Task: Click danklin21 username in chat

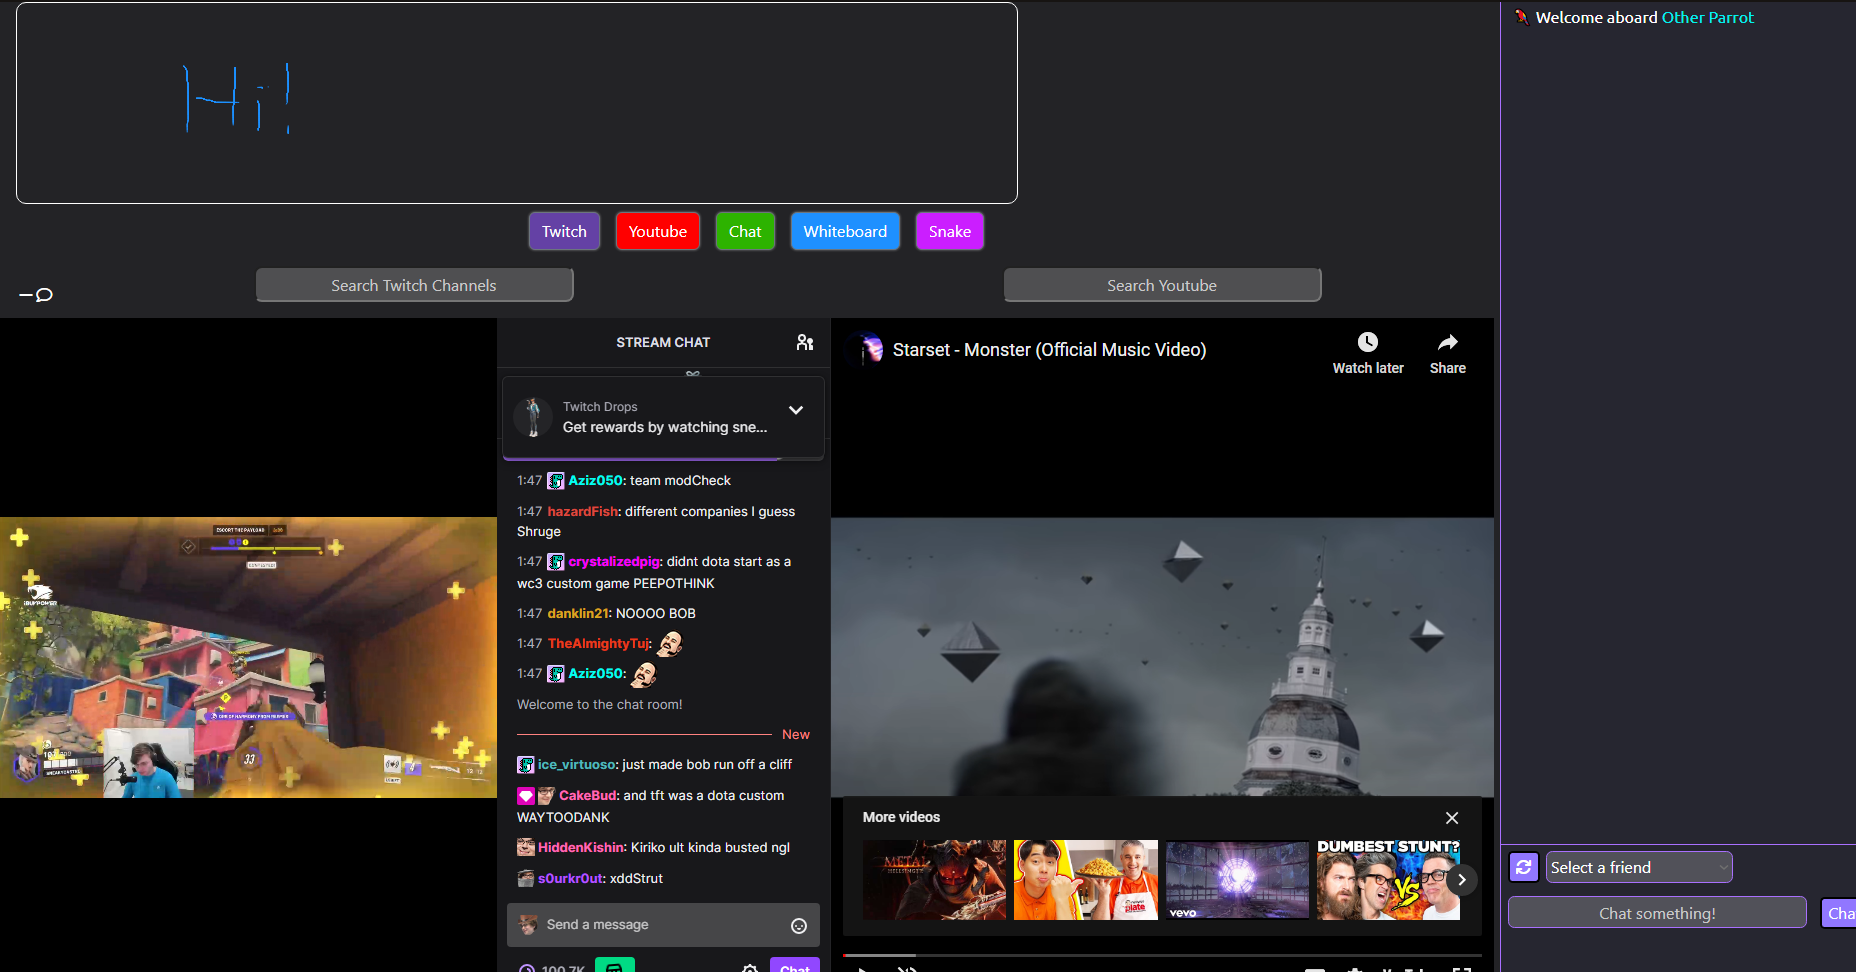Action: tap(578, 614)
